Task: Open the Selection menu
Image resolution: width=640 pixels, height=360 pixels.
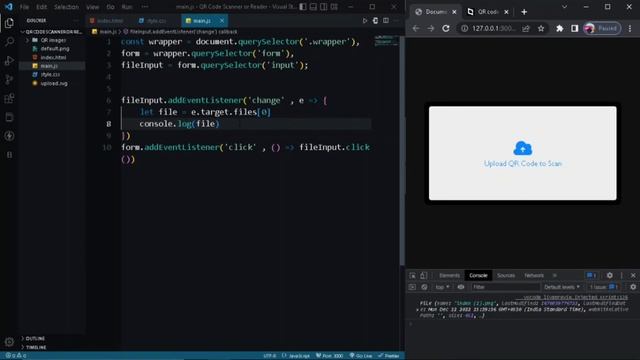Action: [66, 7]
